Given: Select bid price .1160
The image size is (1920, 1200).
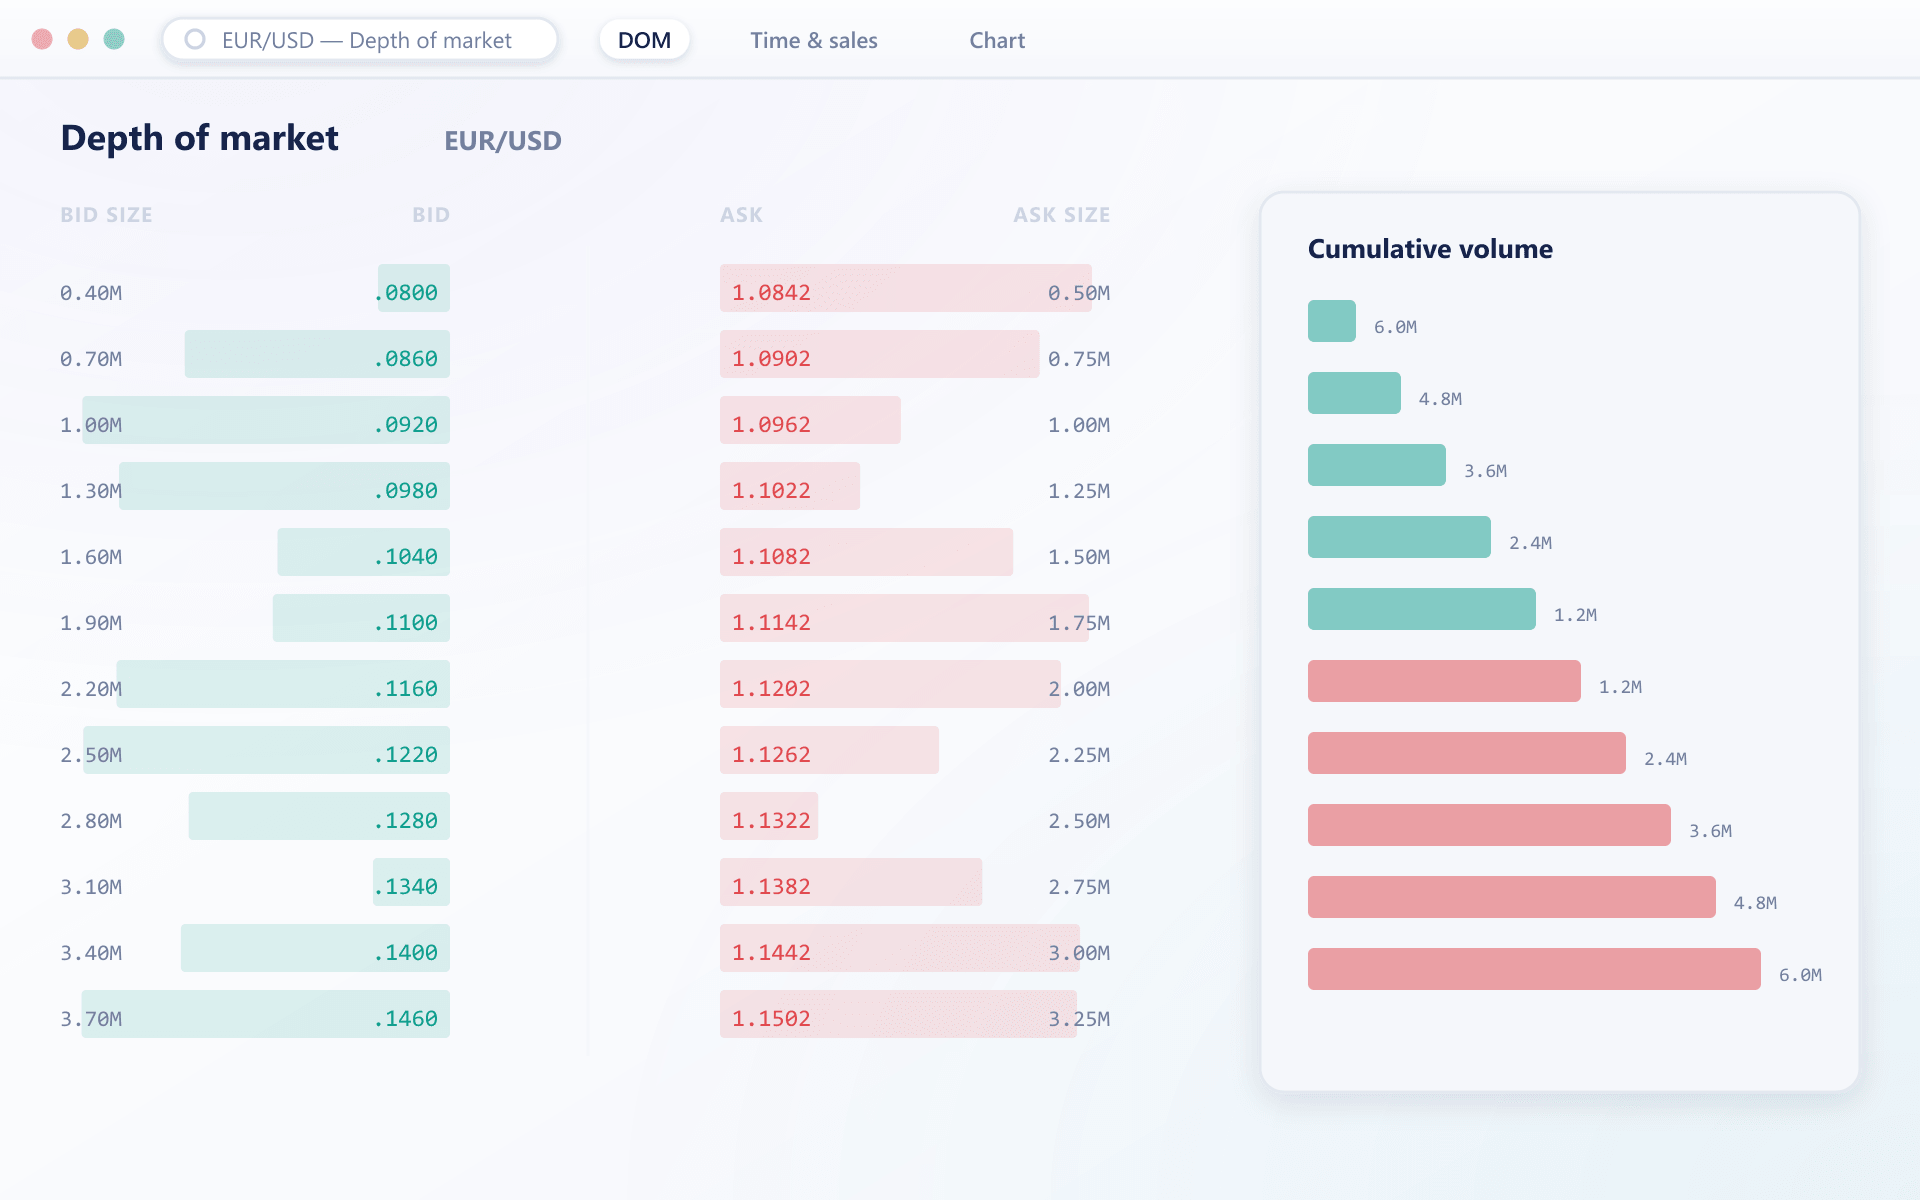Looking at the screenshot, I should 406,689.
